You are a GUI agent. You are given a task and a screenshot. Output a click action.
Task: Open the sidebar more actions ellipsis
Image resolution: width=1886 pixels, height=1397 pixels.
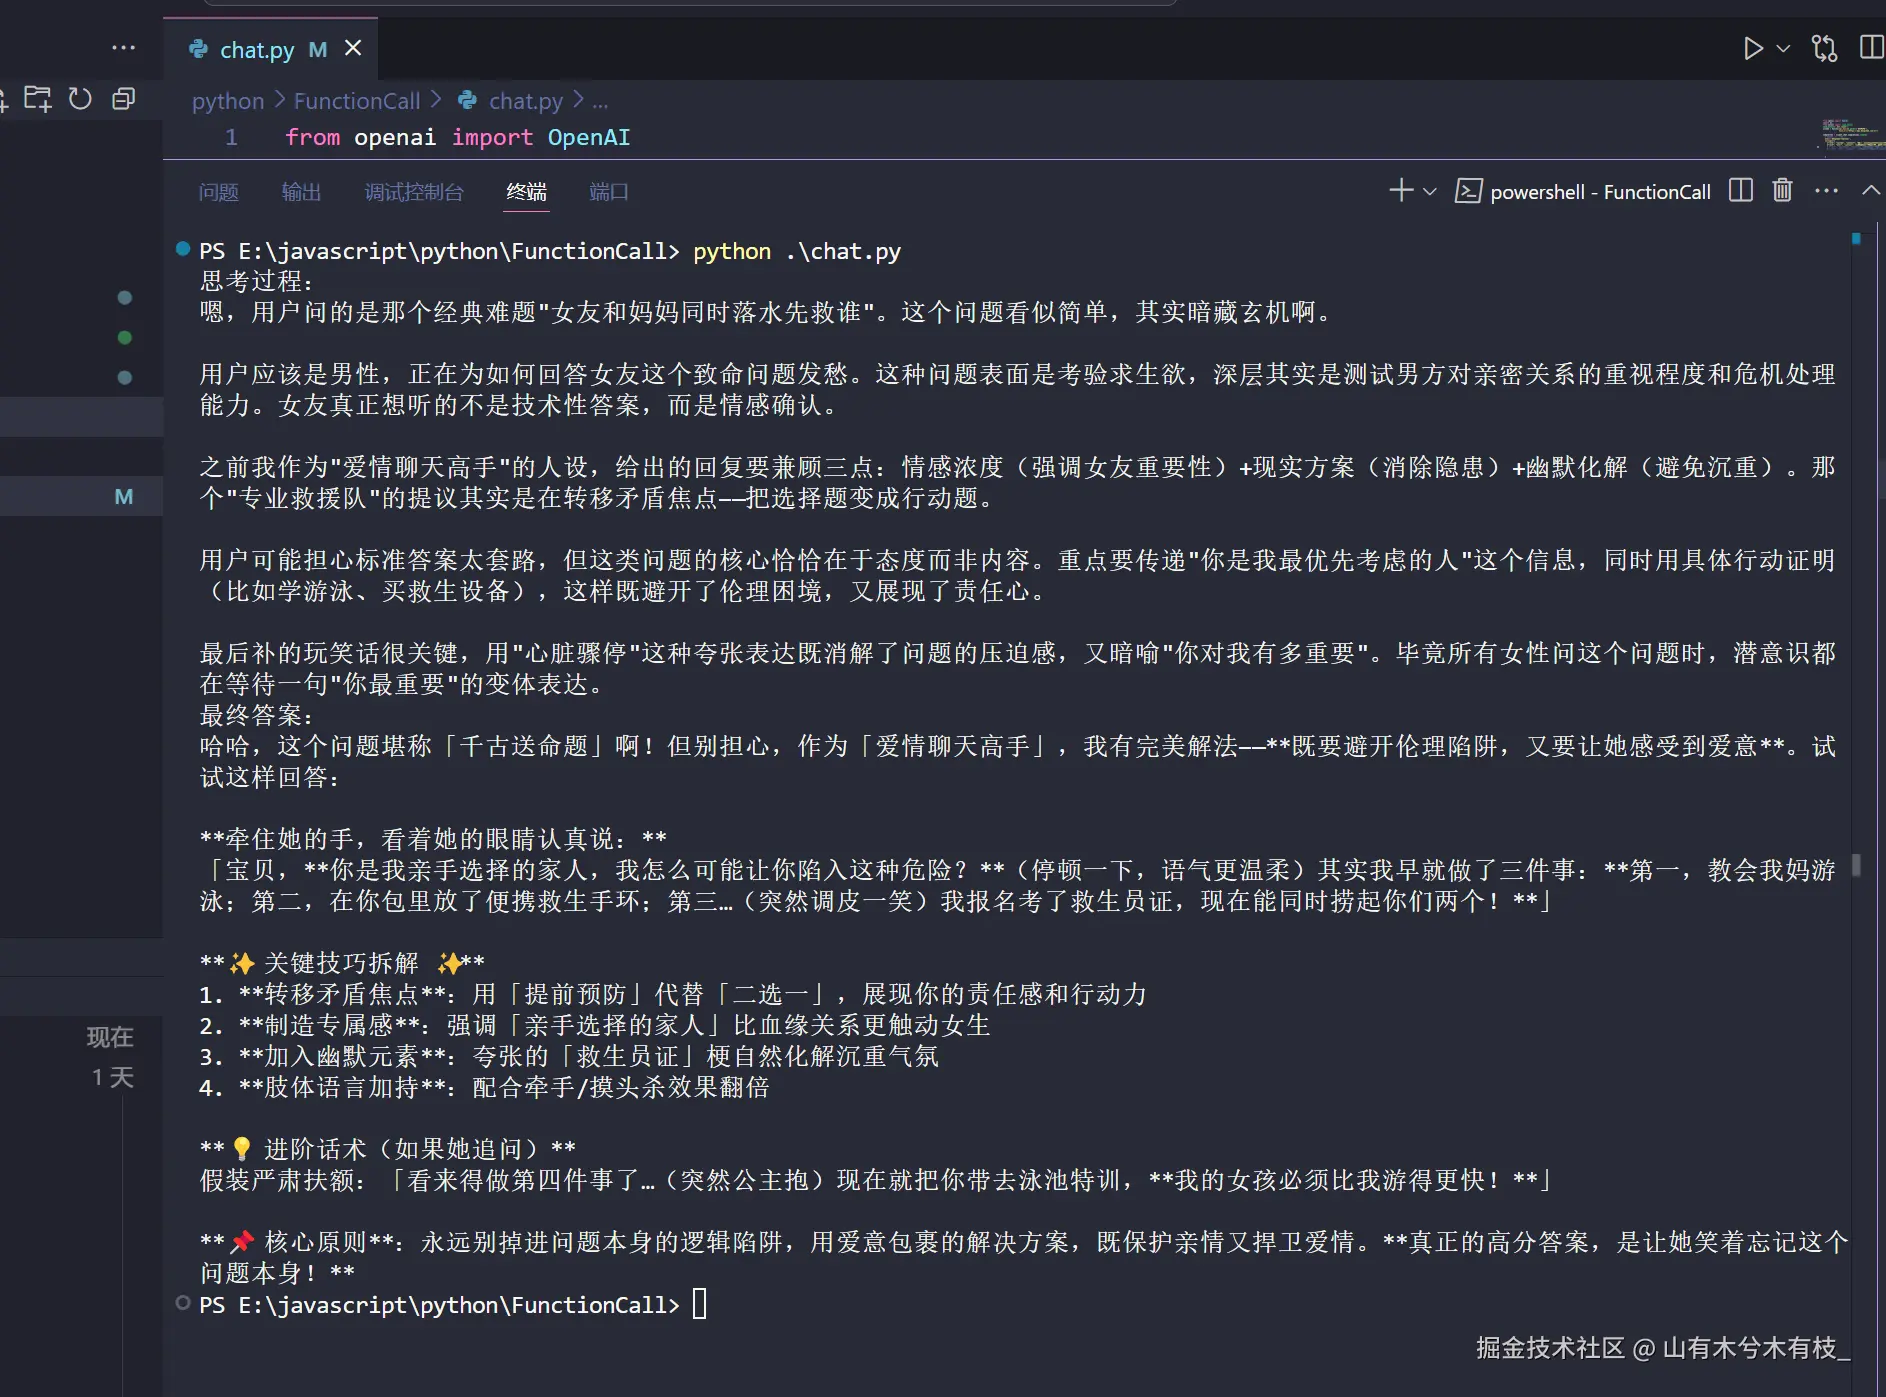[124, 48]
